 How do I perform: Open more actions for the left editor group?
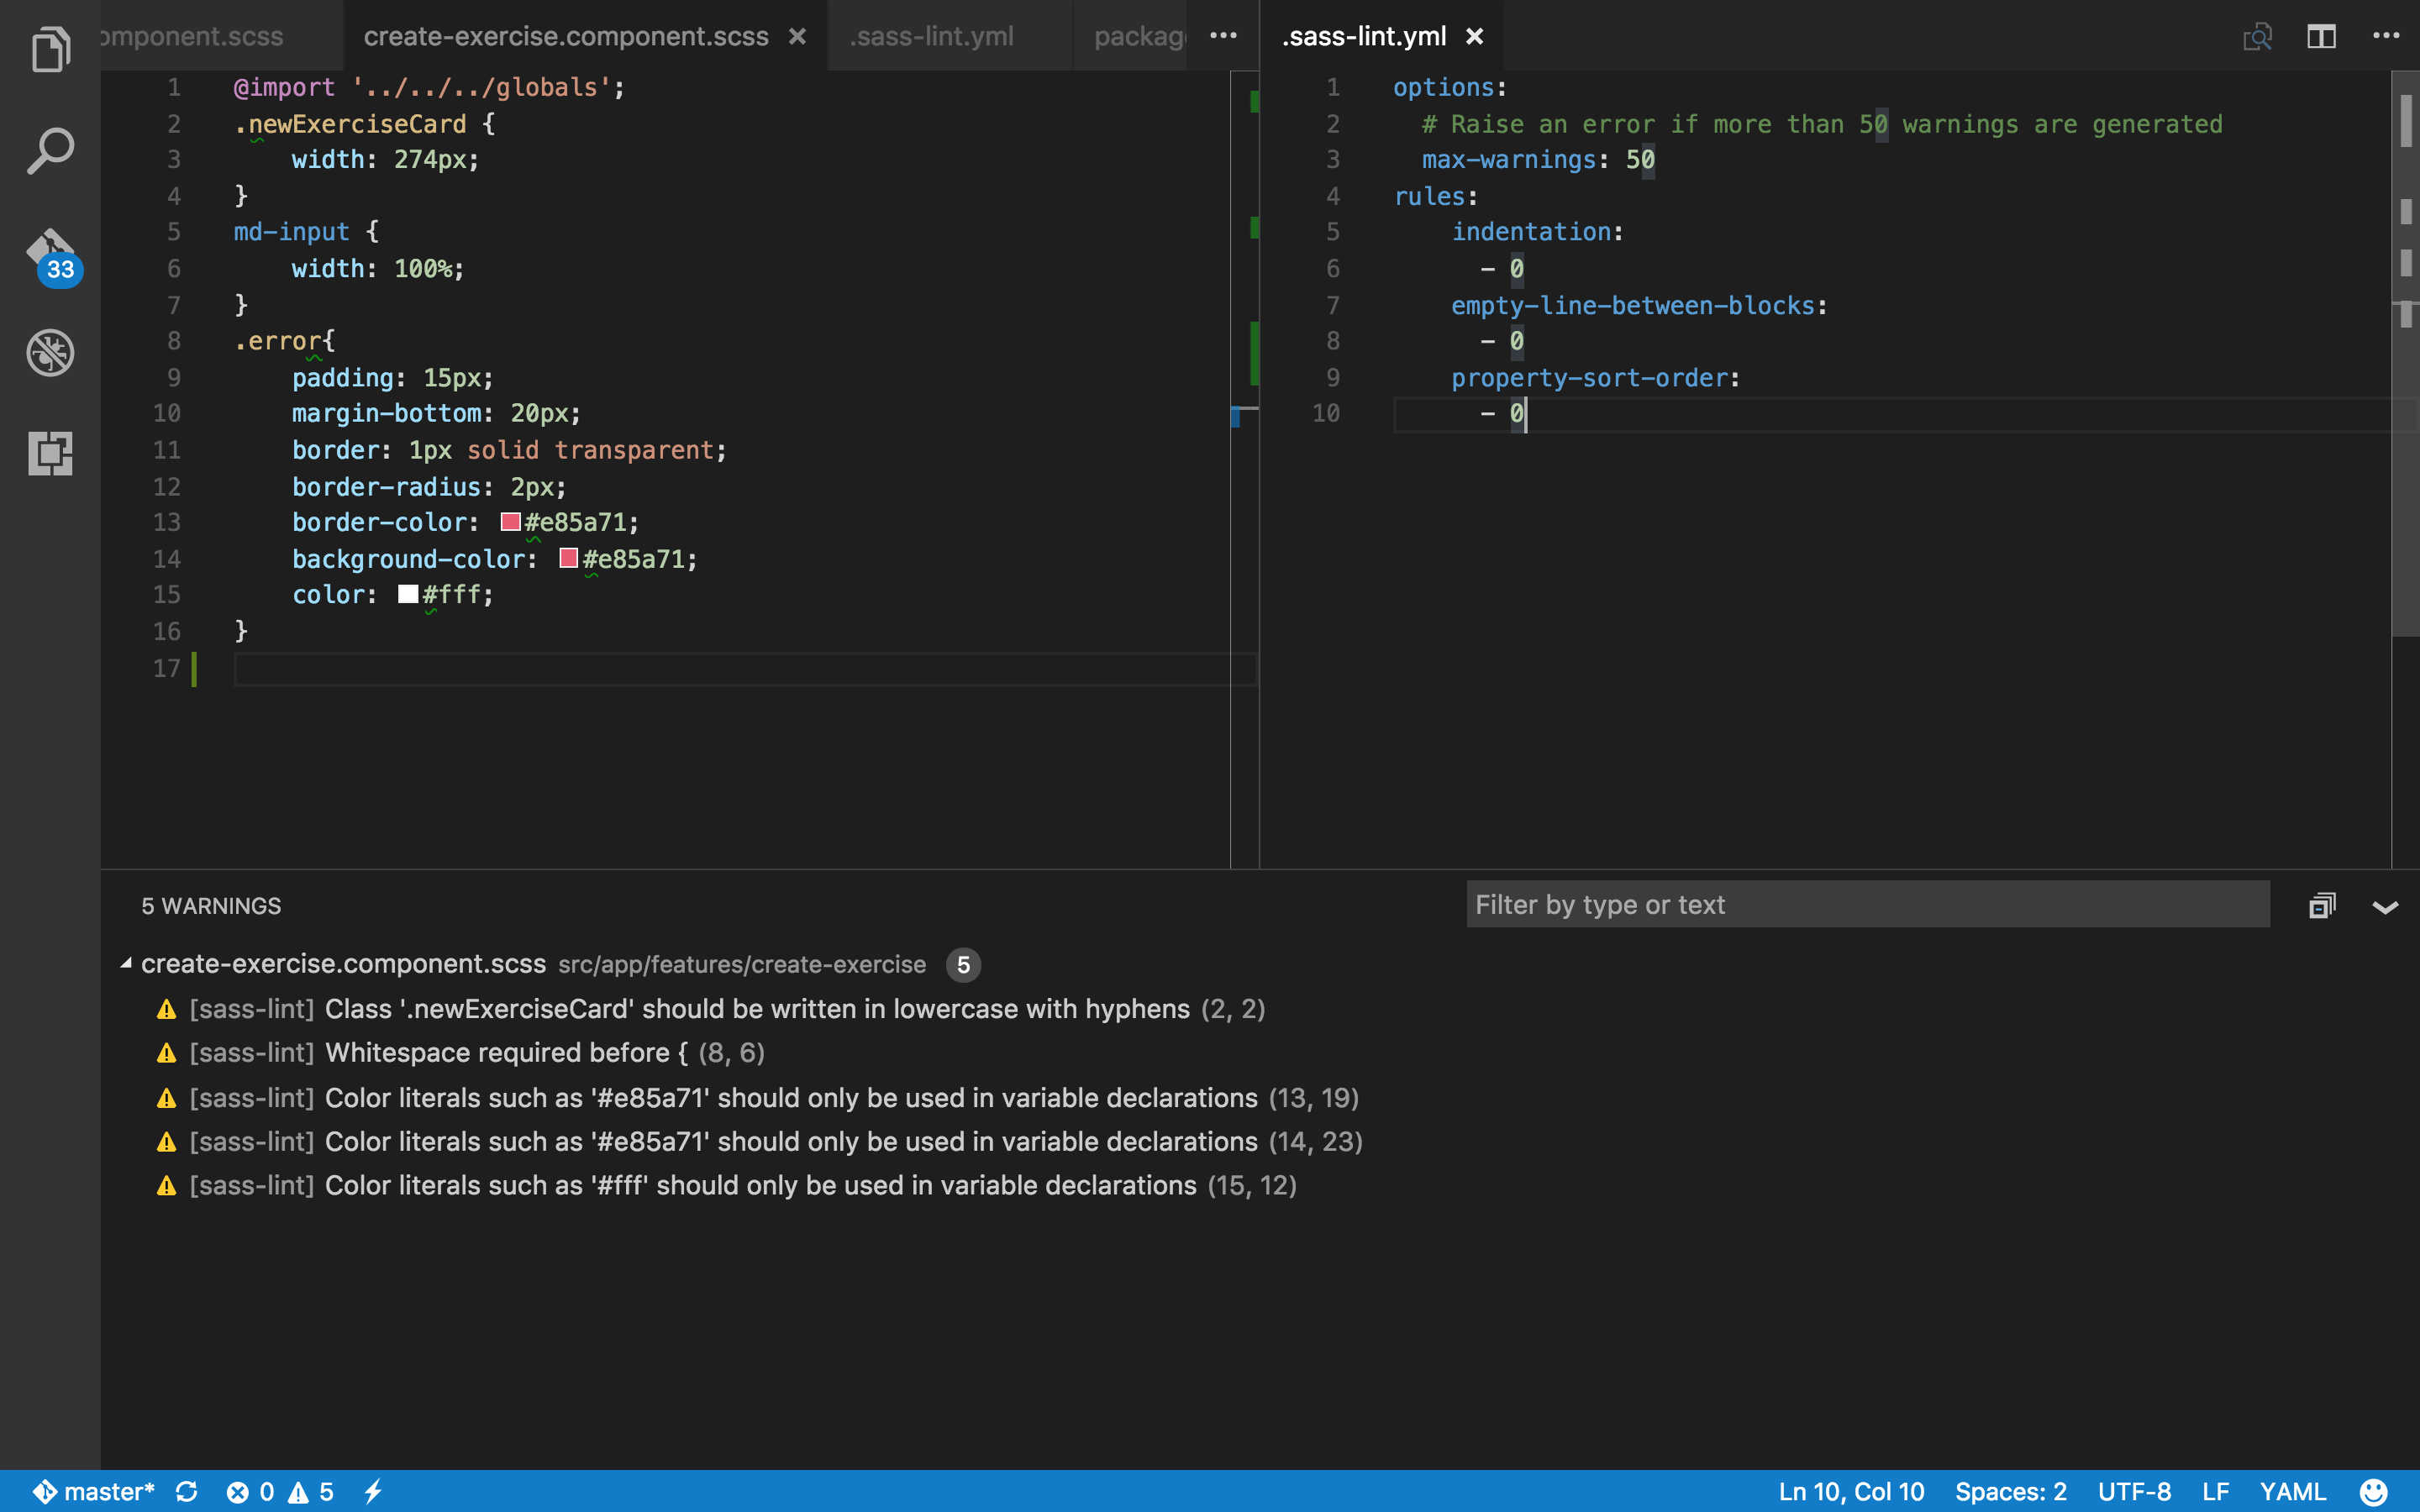[1223, 36]
